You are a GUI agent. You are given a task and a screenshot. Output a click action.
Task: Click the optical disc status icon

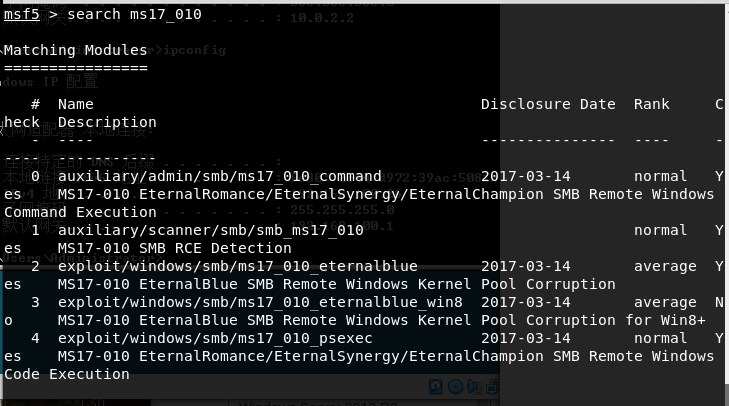(455, 386)
